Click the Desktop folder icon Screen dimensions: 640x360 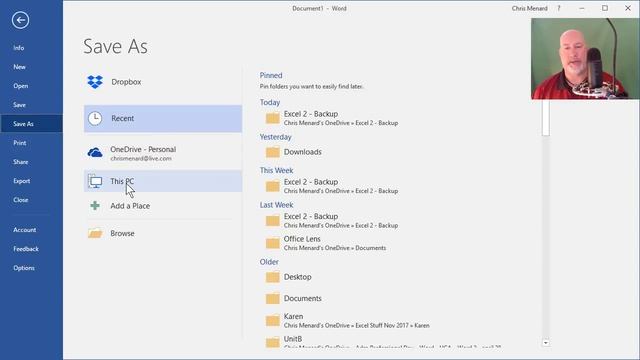click(x=272, y=277)
